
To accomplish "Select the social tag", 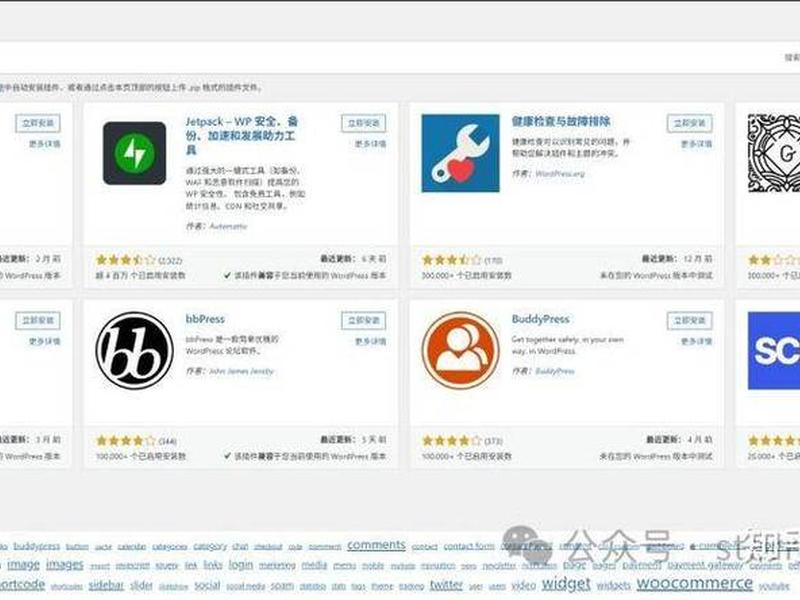I will tap(207, 585).
